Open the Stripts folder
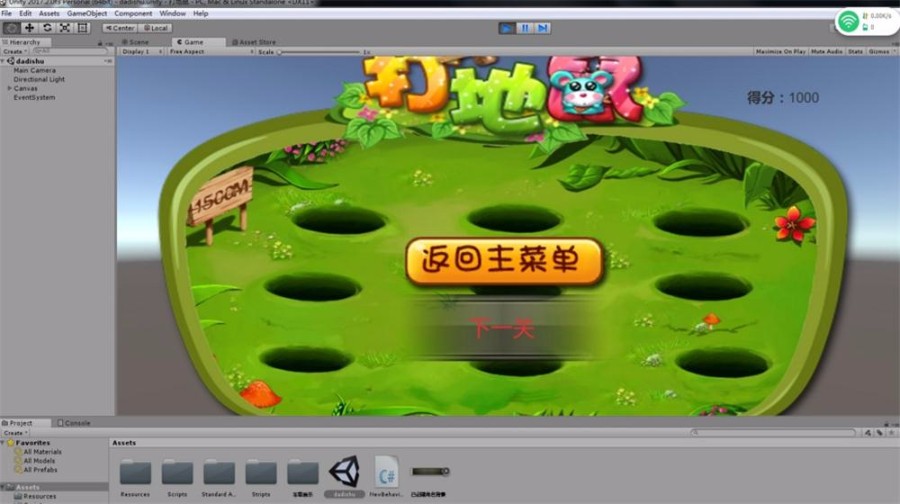 (x=261, y=473)
